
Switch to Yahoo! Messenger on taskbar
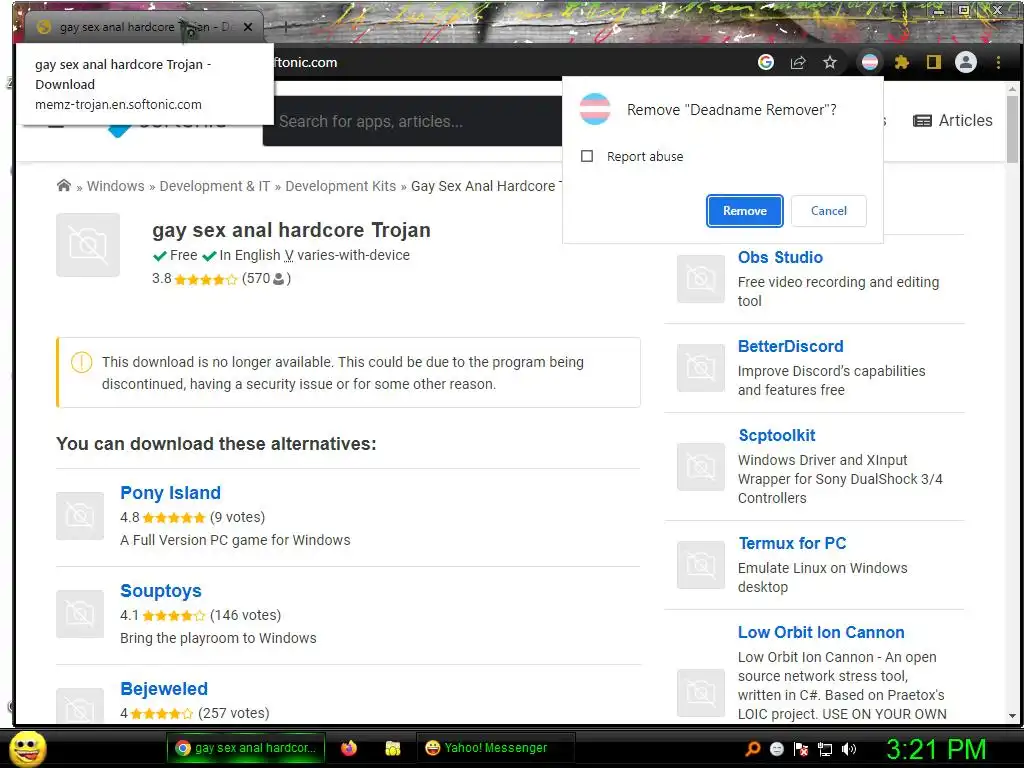click(495, 748)
